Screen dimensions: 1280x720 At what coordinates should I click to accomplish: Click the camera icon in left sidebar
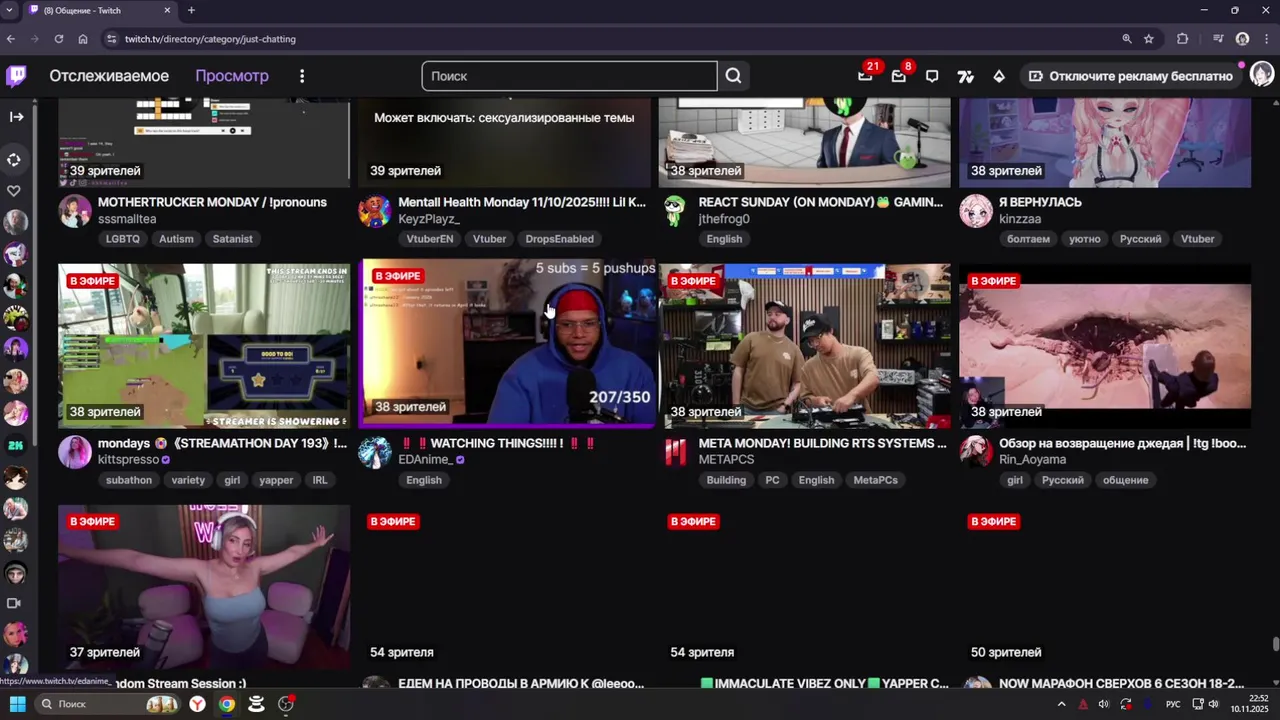pos(14,603)
